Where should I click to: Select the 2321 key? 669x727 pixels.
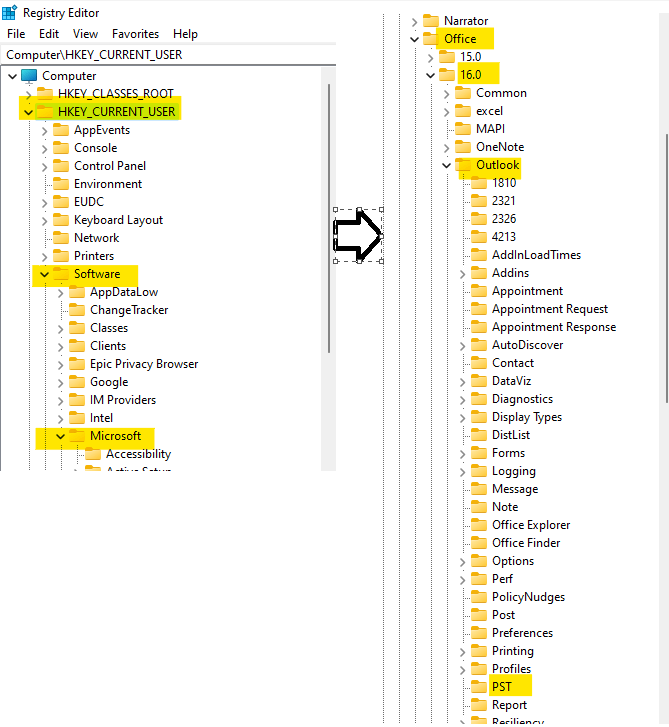503,201
